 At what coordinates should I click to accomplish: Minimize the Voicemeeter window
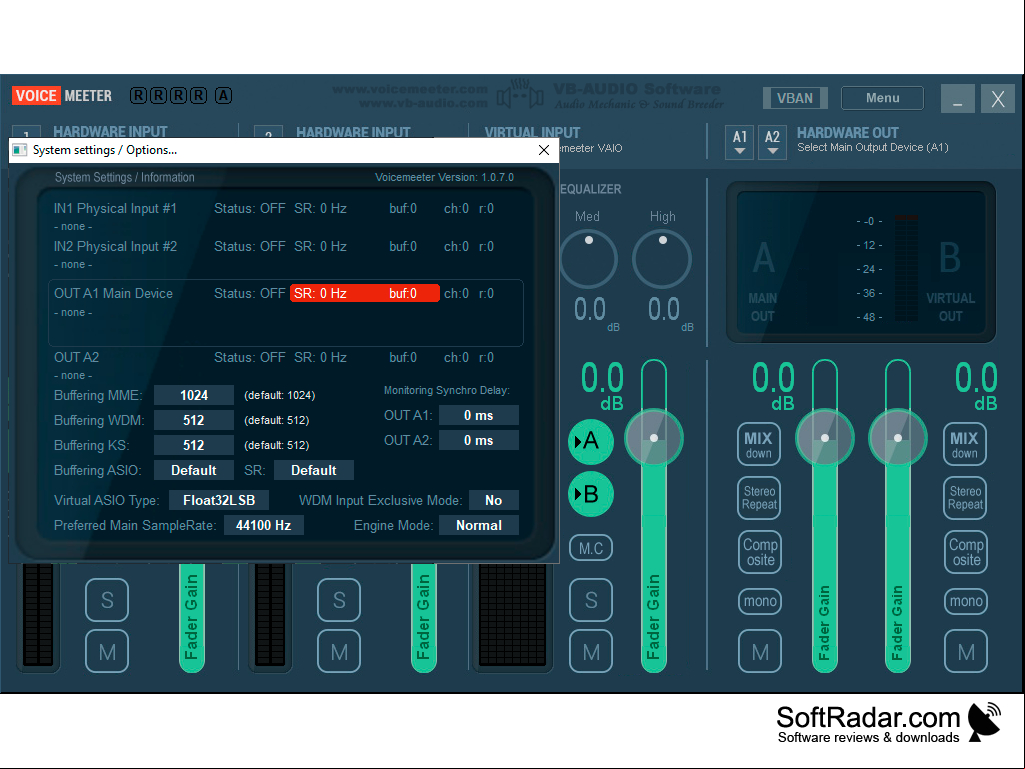(x=958, y=99)
